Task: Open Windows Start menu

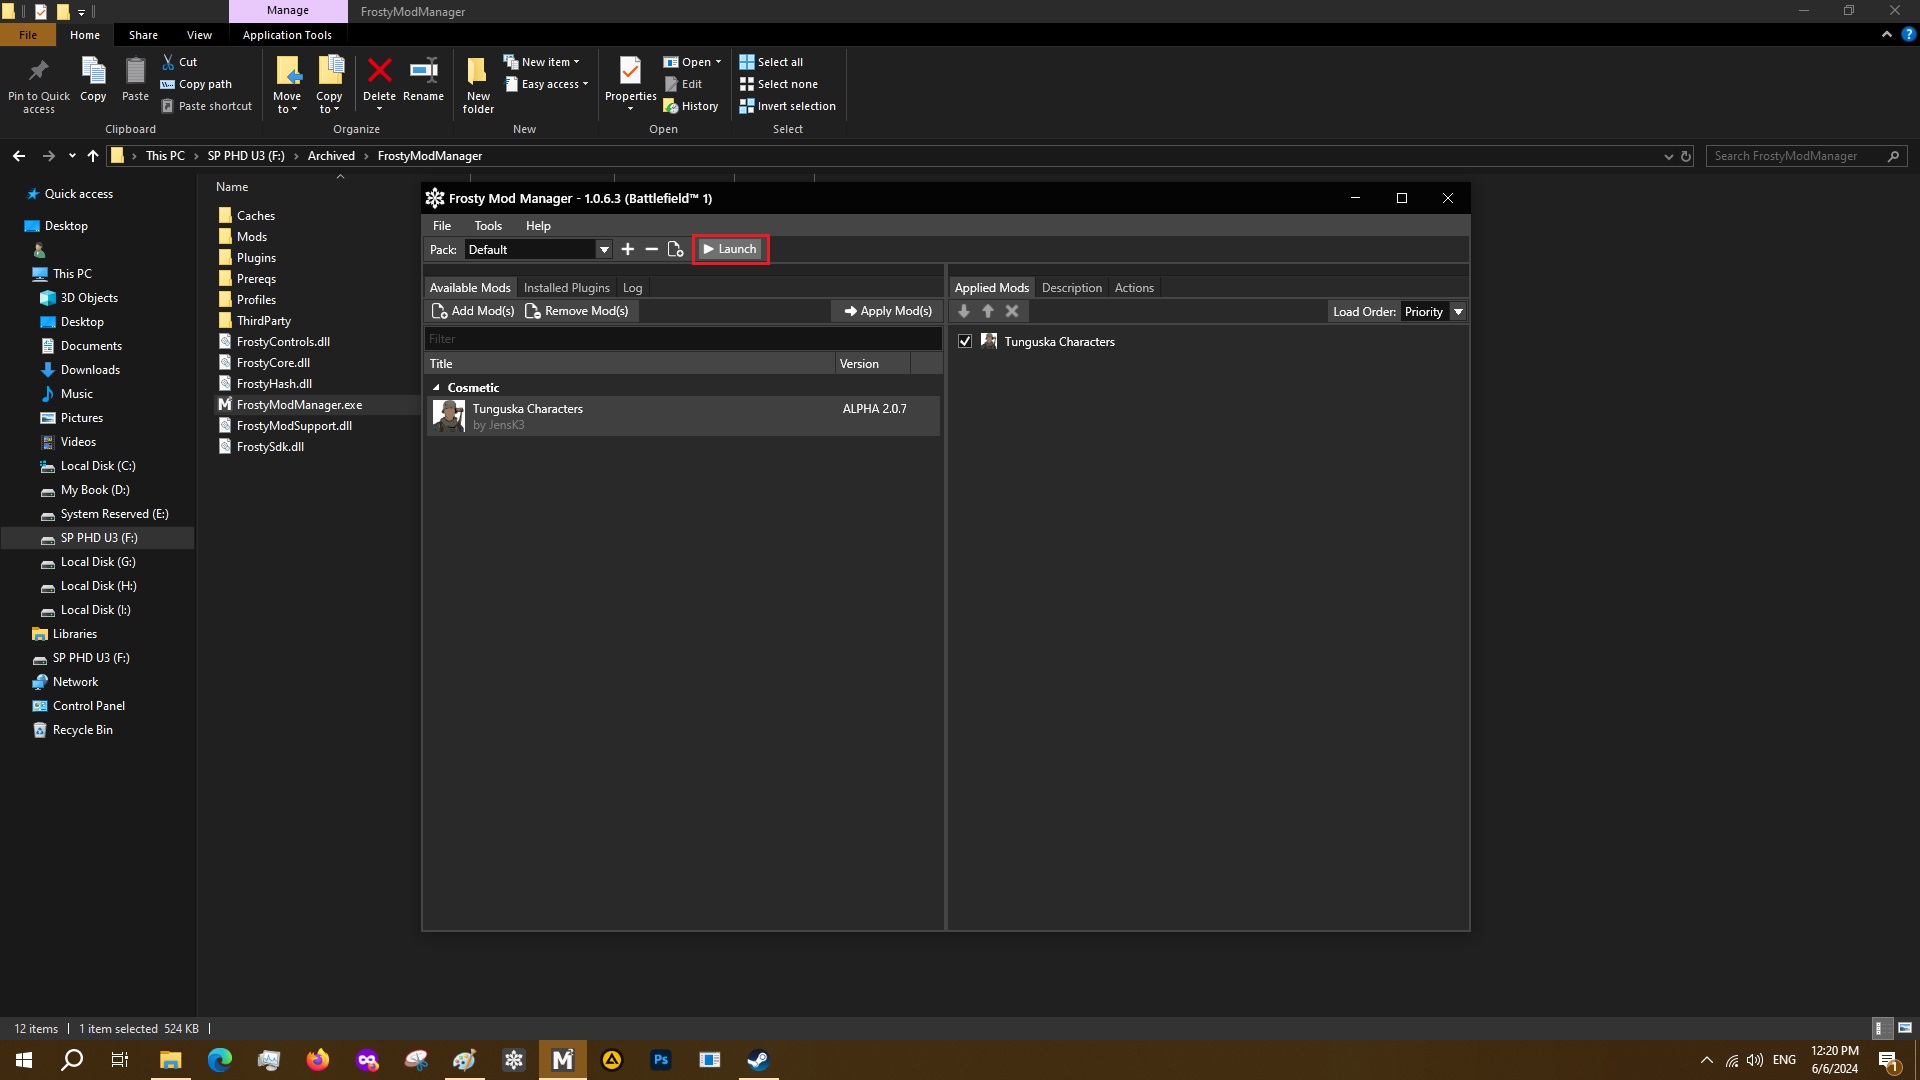Action: pyautogui.click(x=24, y=1060)
